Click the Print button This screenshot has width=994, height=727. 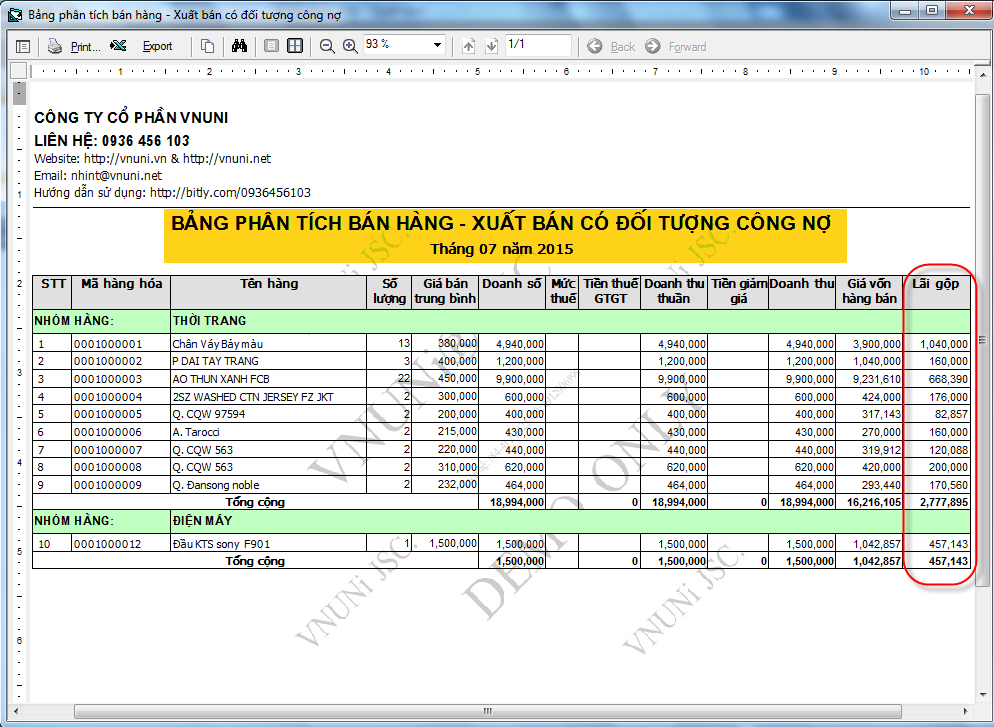point(74,46)
